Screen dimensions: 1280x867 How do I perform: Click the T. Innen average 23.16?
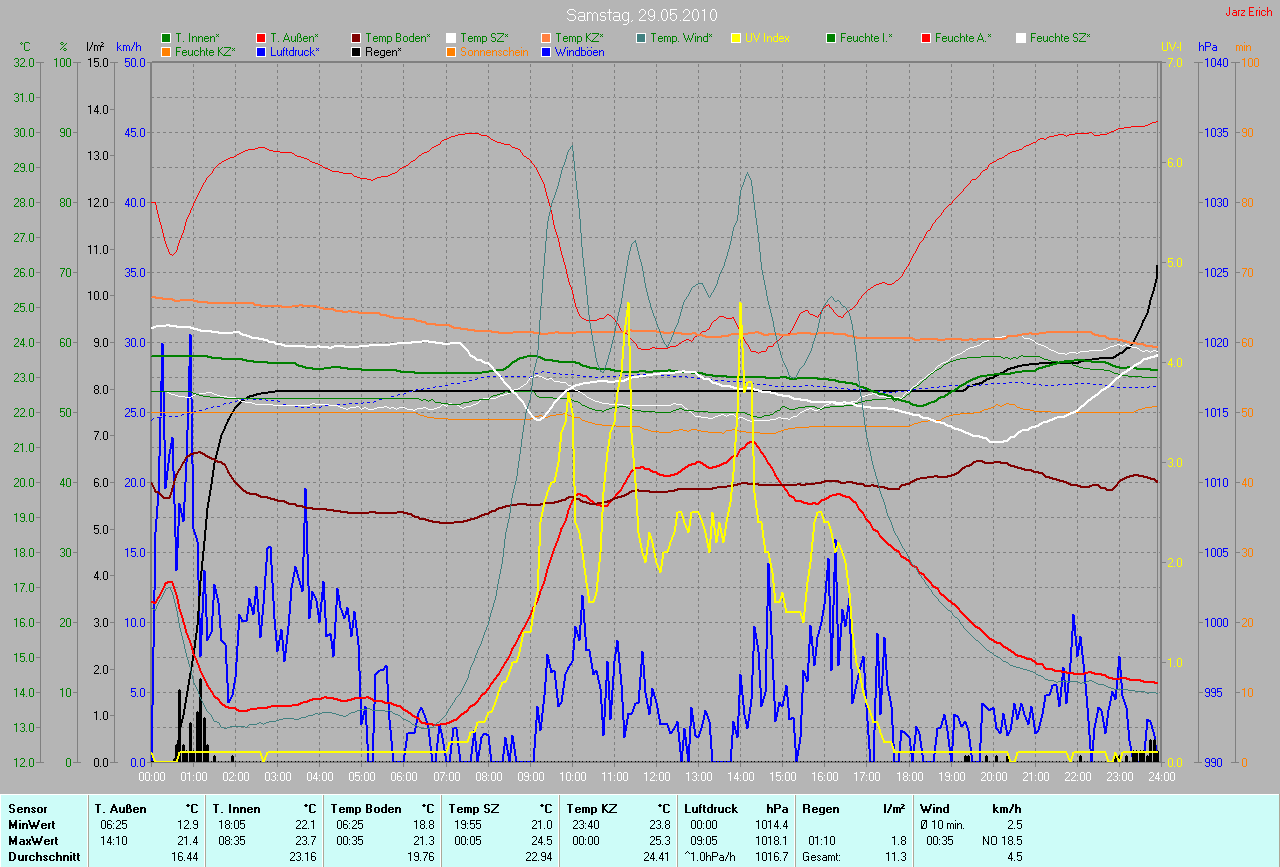[302, 857]
